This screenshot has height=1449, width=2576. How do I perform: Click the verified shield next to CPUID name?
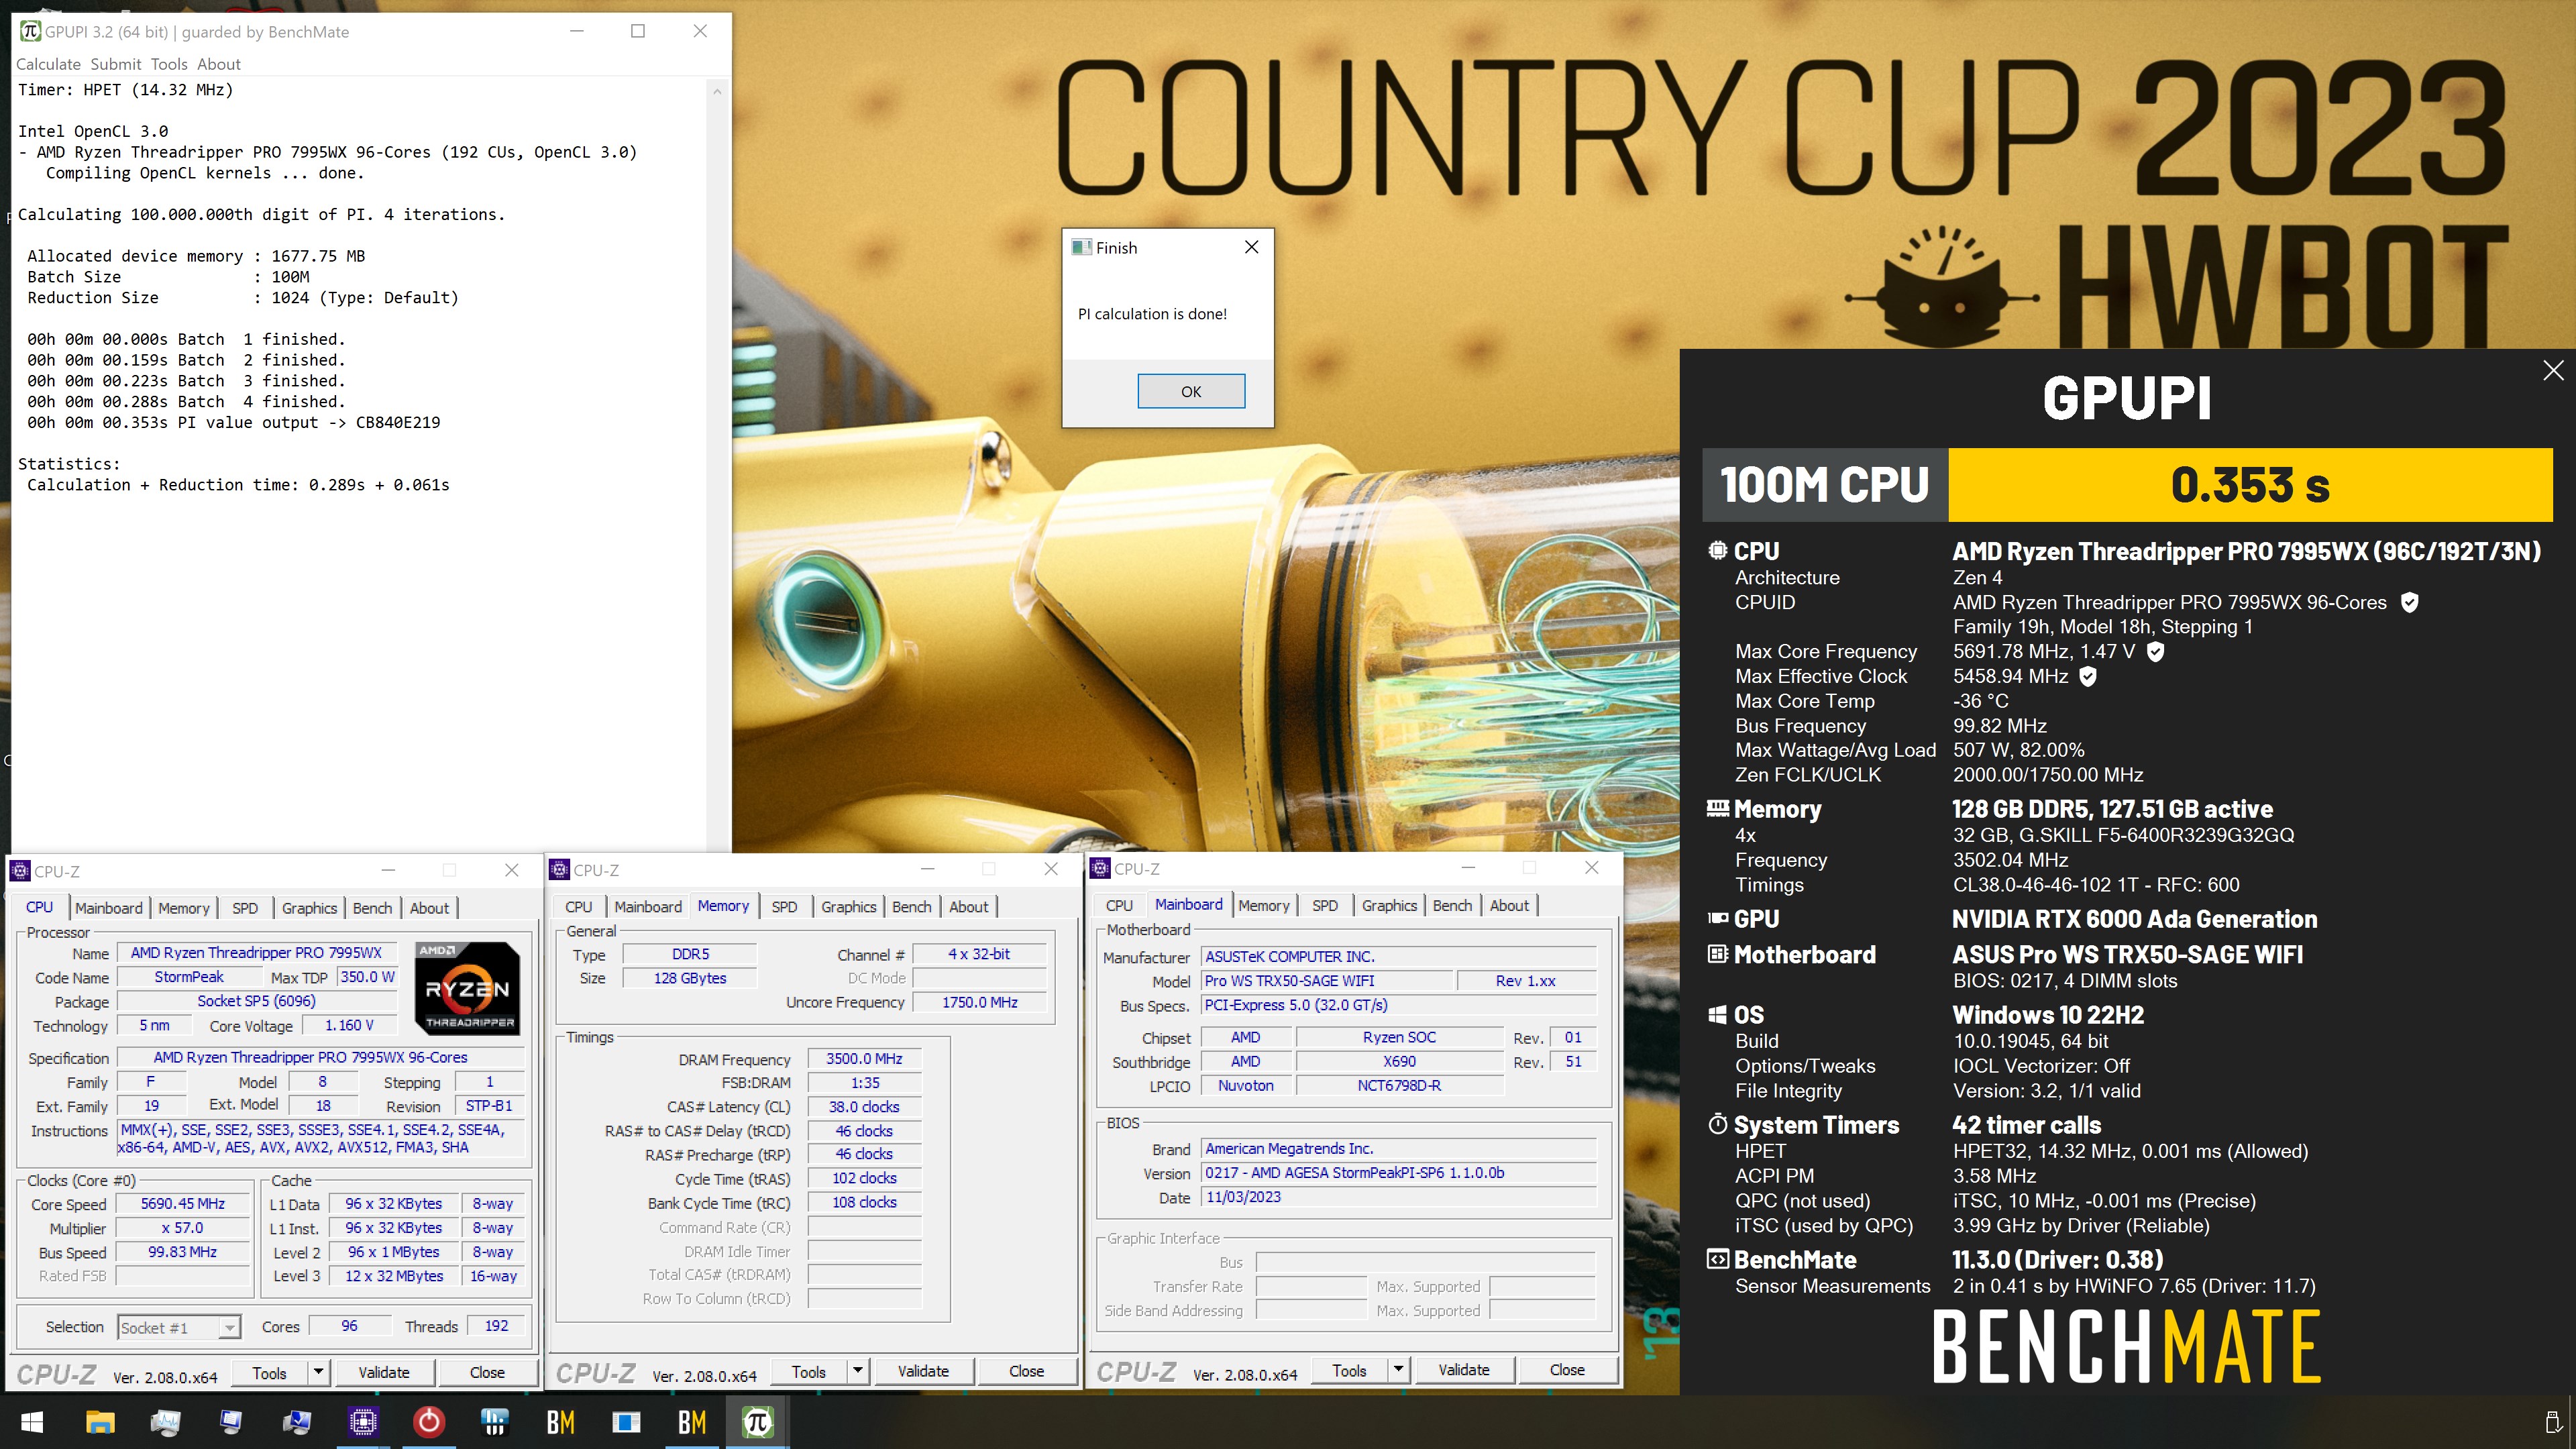(2410, 602)
